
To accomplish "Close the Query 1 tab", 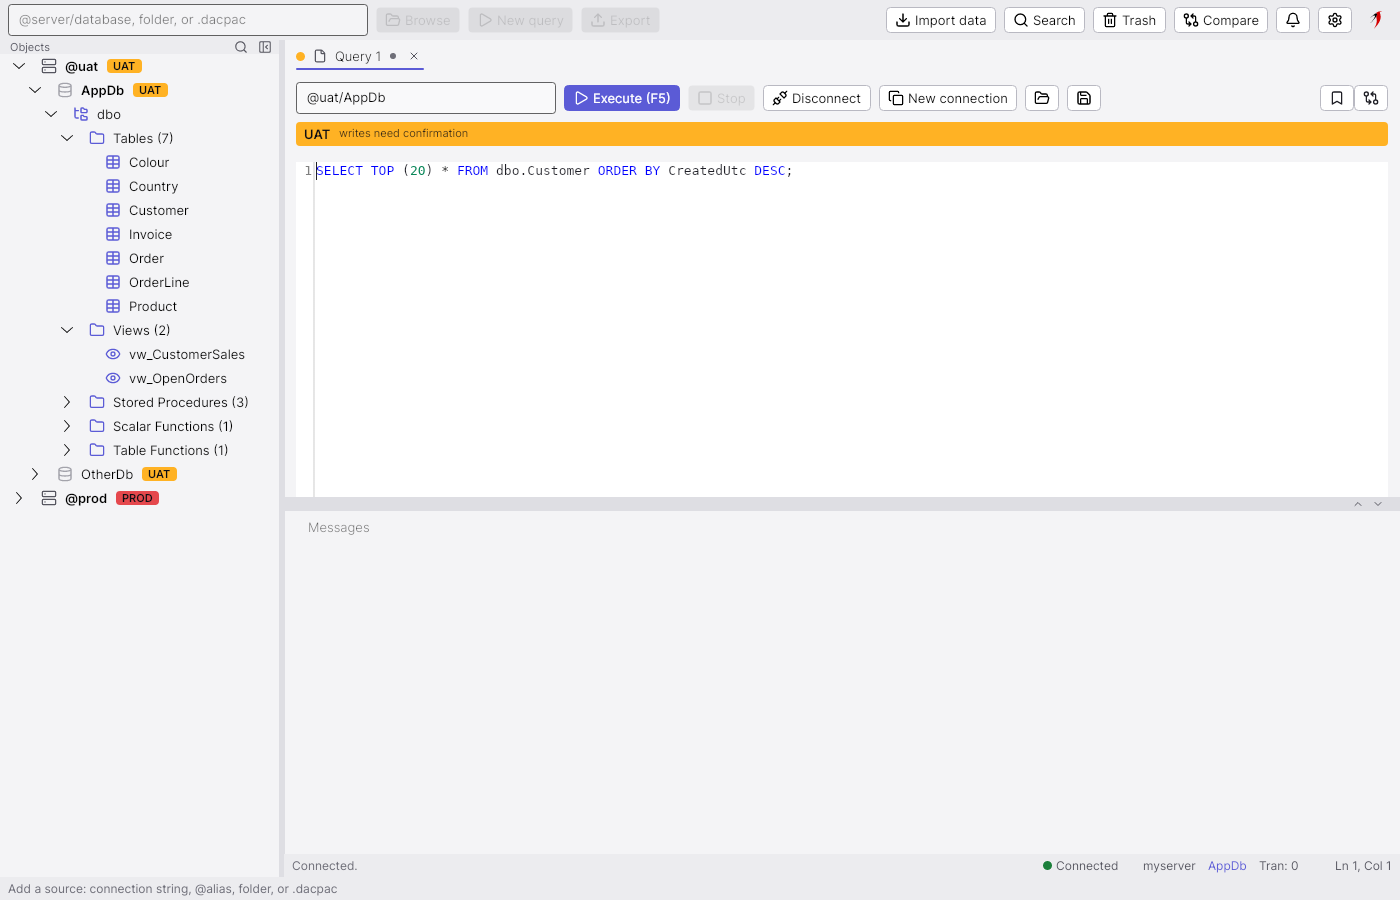I will point(414,56).
